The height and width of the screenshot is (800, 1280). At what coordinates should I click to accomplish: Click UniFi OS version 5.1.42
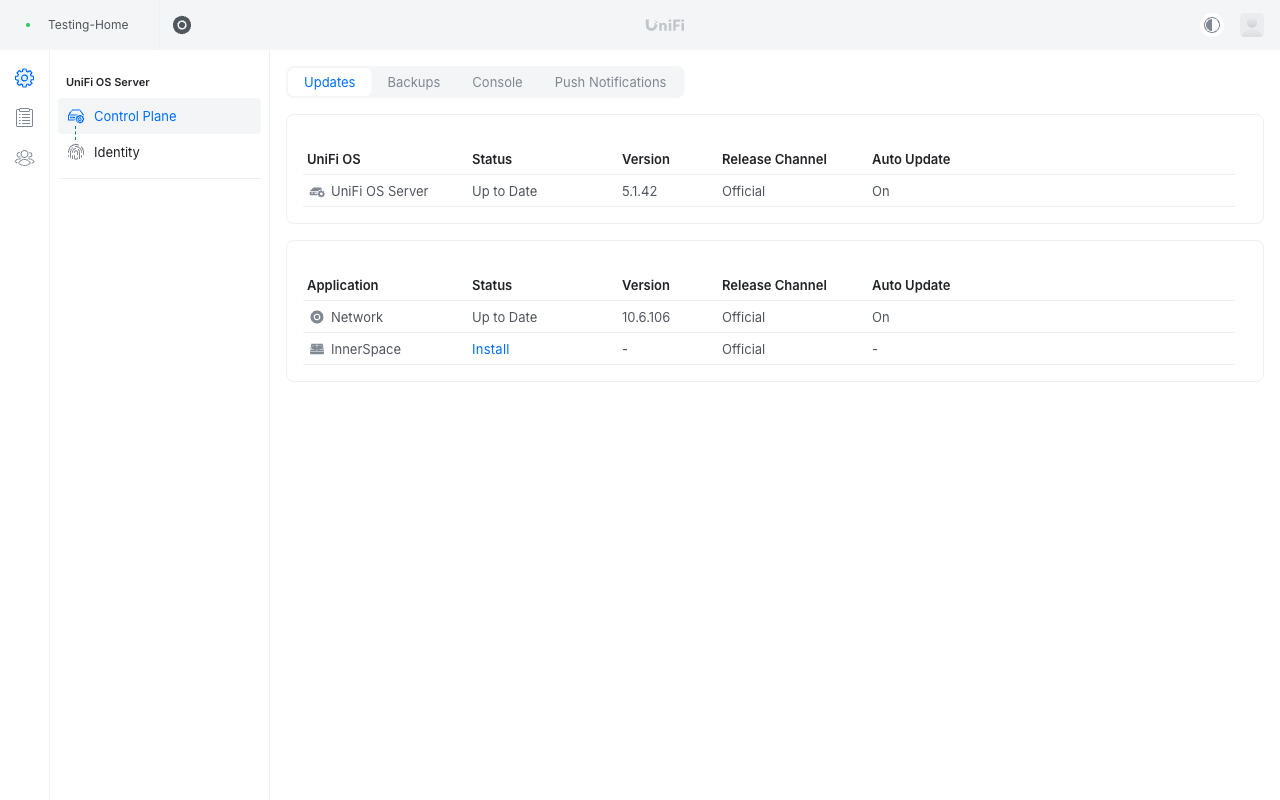click(640, 191)
